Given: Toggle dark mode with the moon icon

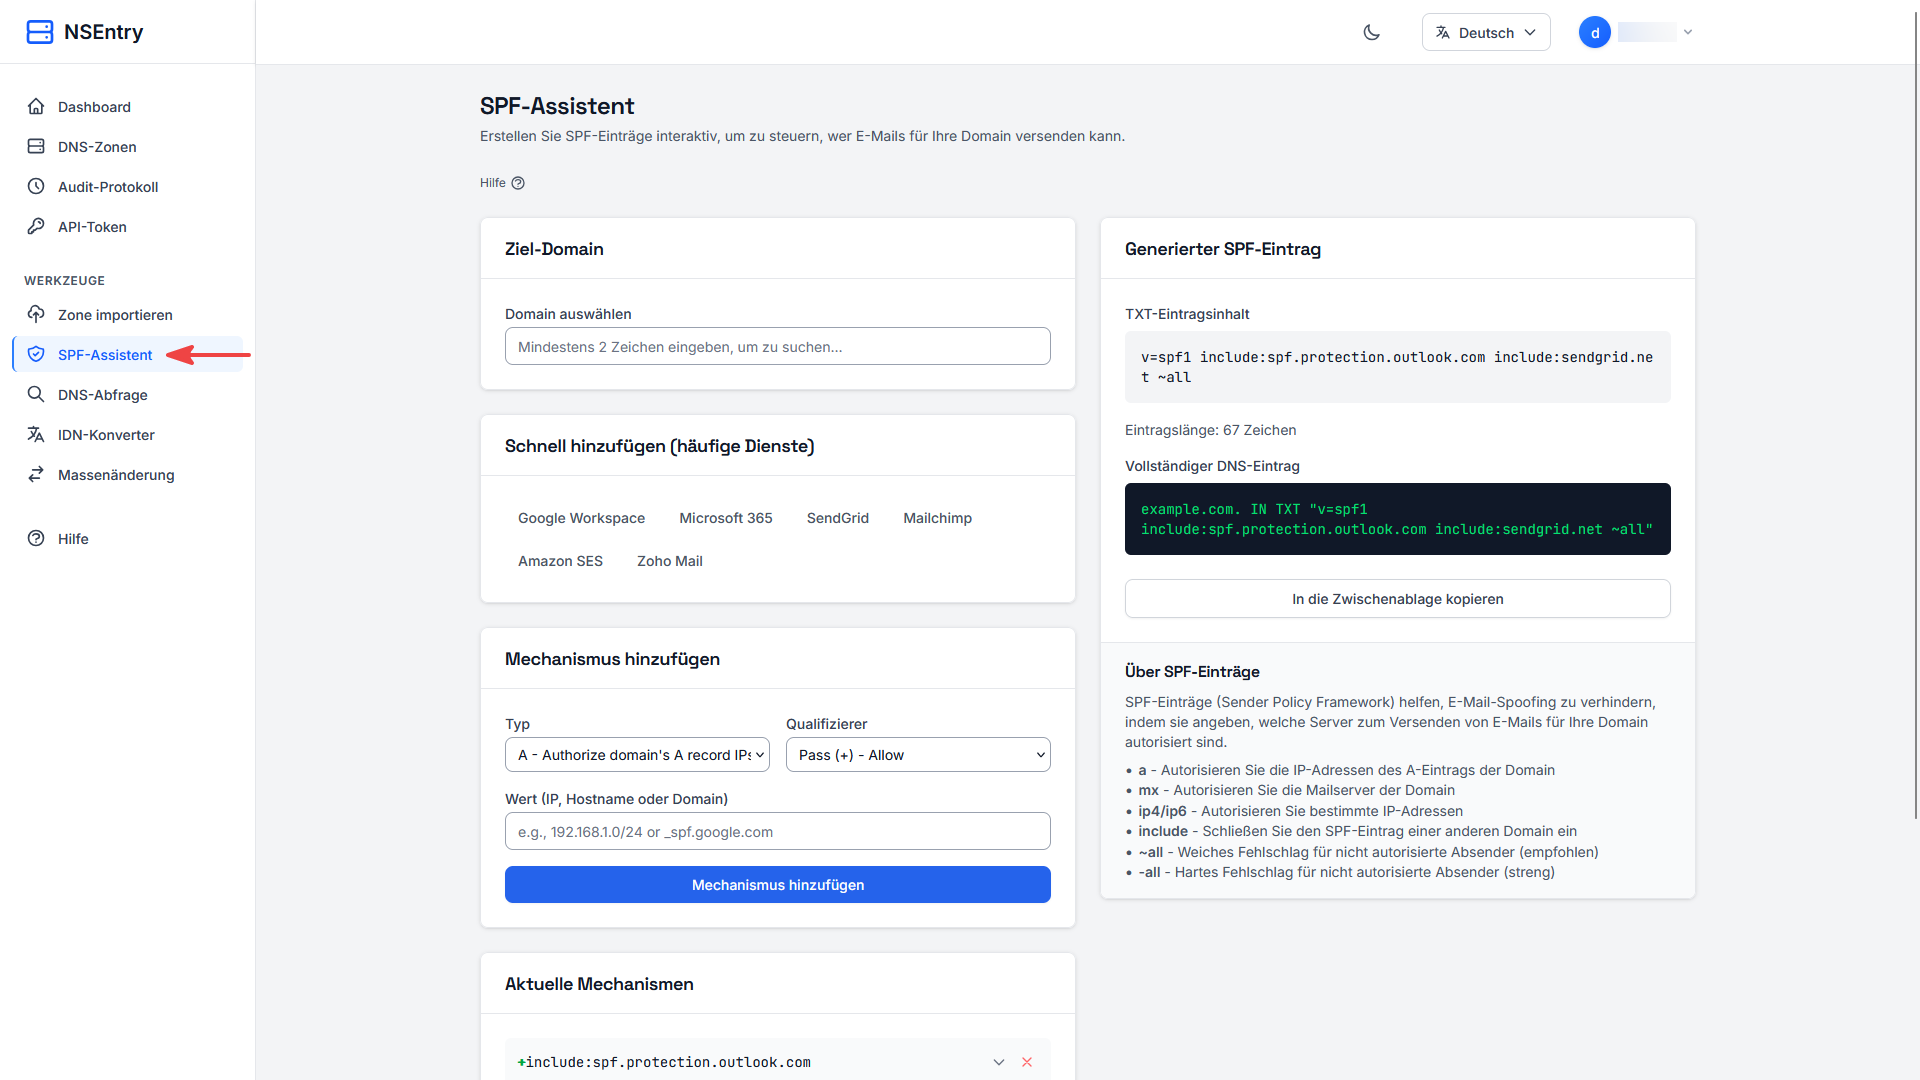Looking at the screenshot, I should point(1372,32).
